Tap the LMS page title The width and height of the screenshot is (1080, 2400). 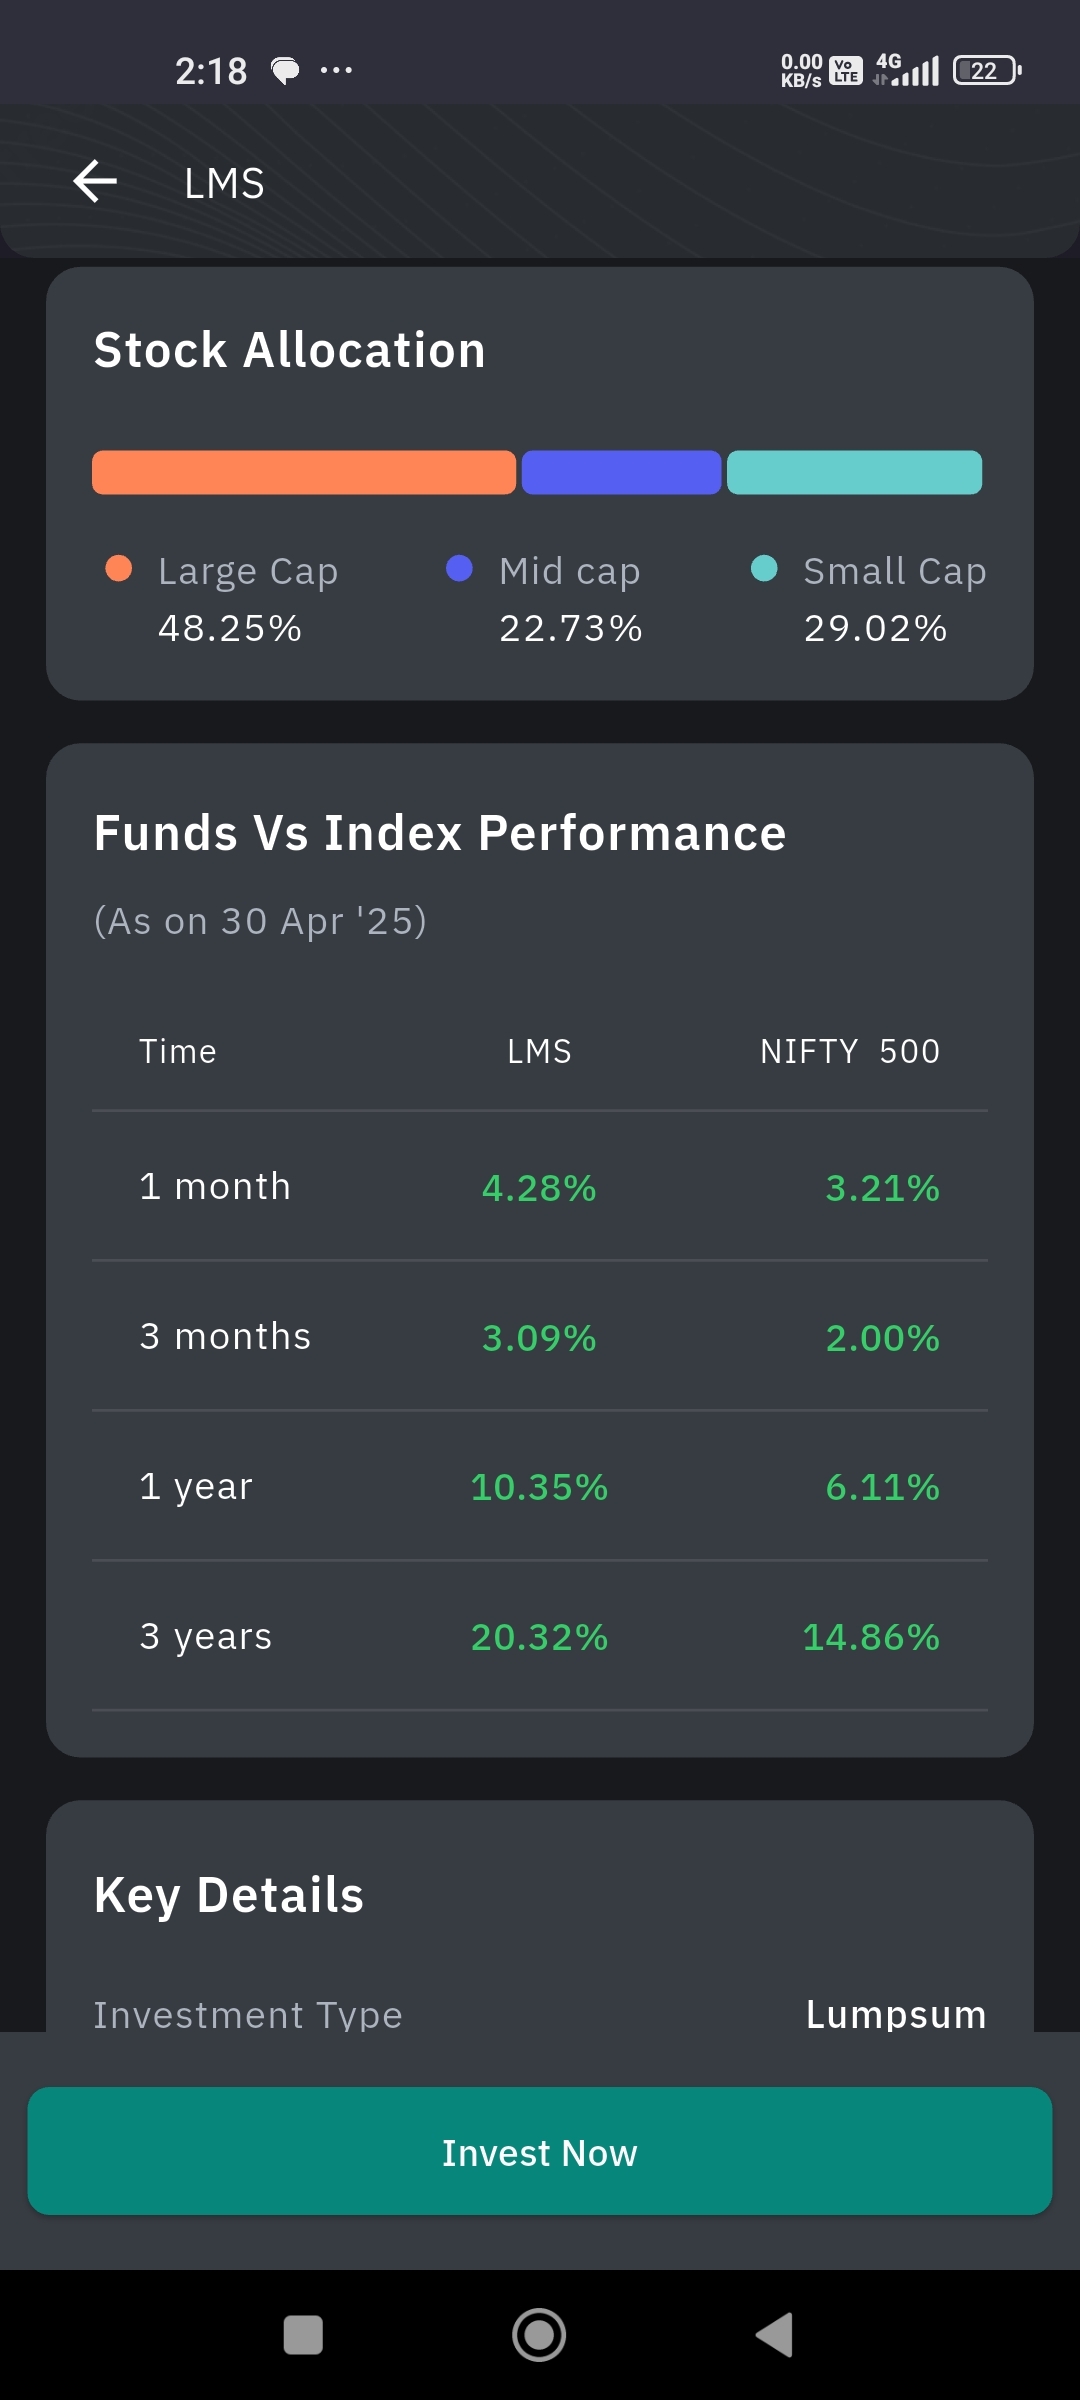tap(224, 183)
